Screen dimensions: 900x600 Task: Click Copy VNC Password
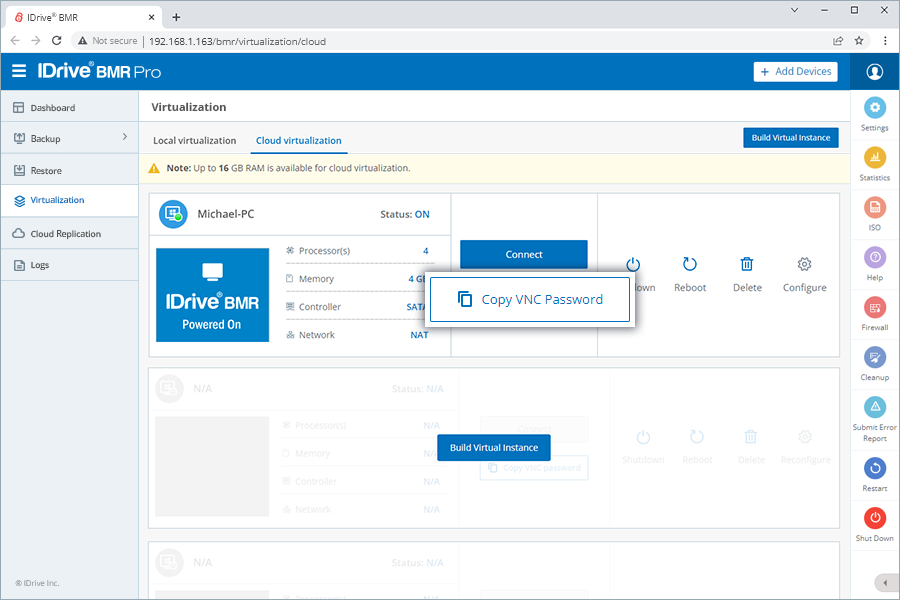pos(530,300)
